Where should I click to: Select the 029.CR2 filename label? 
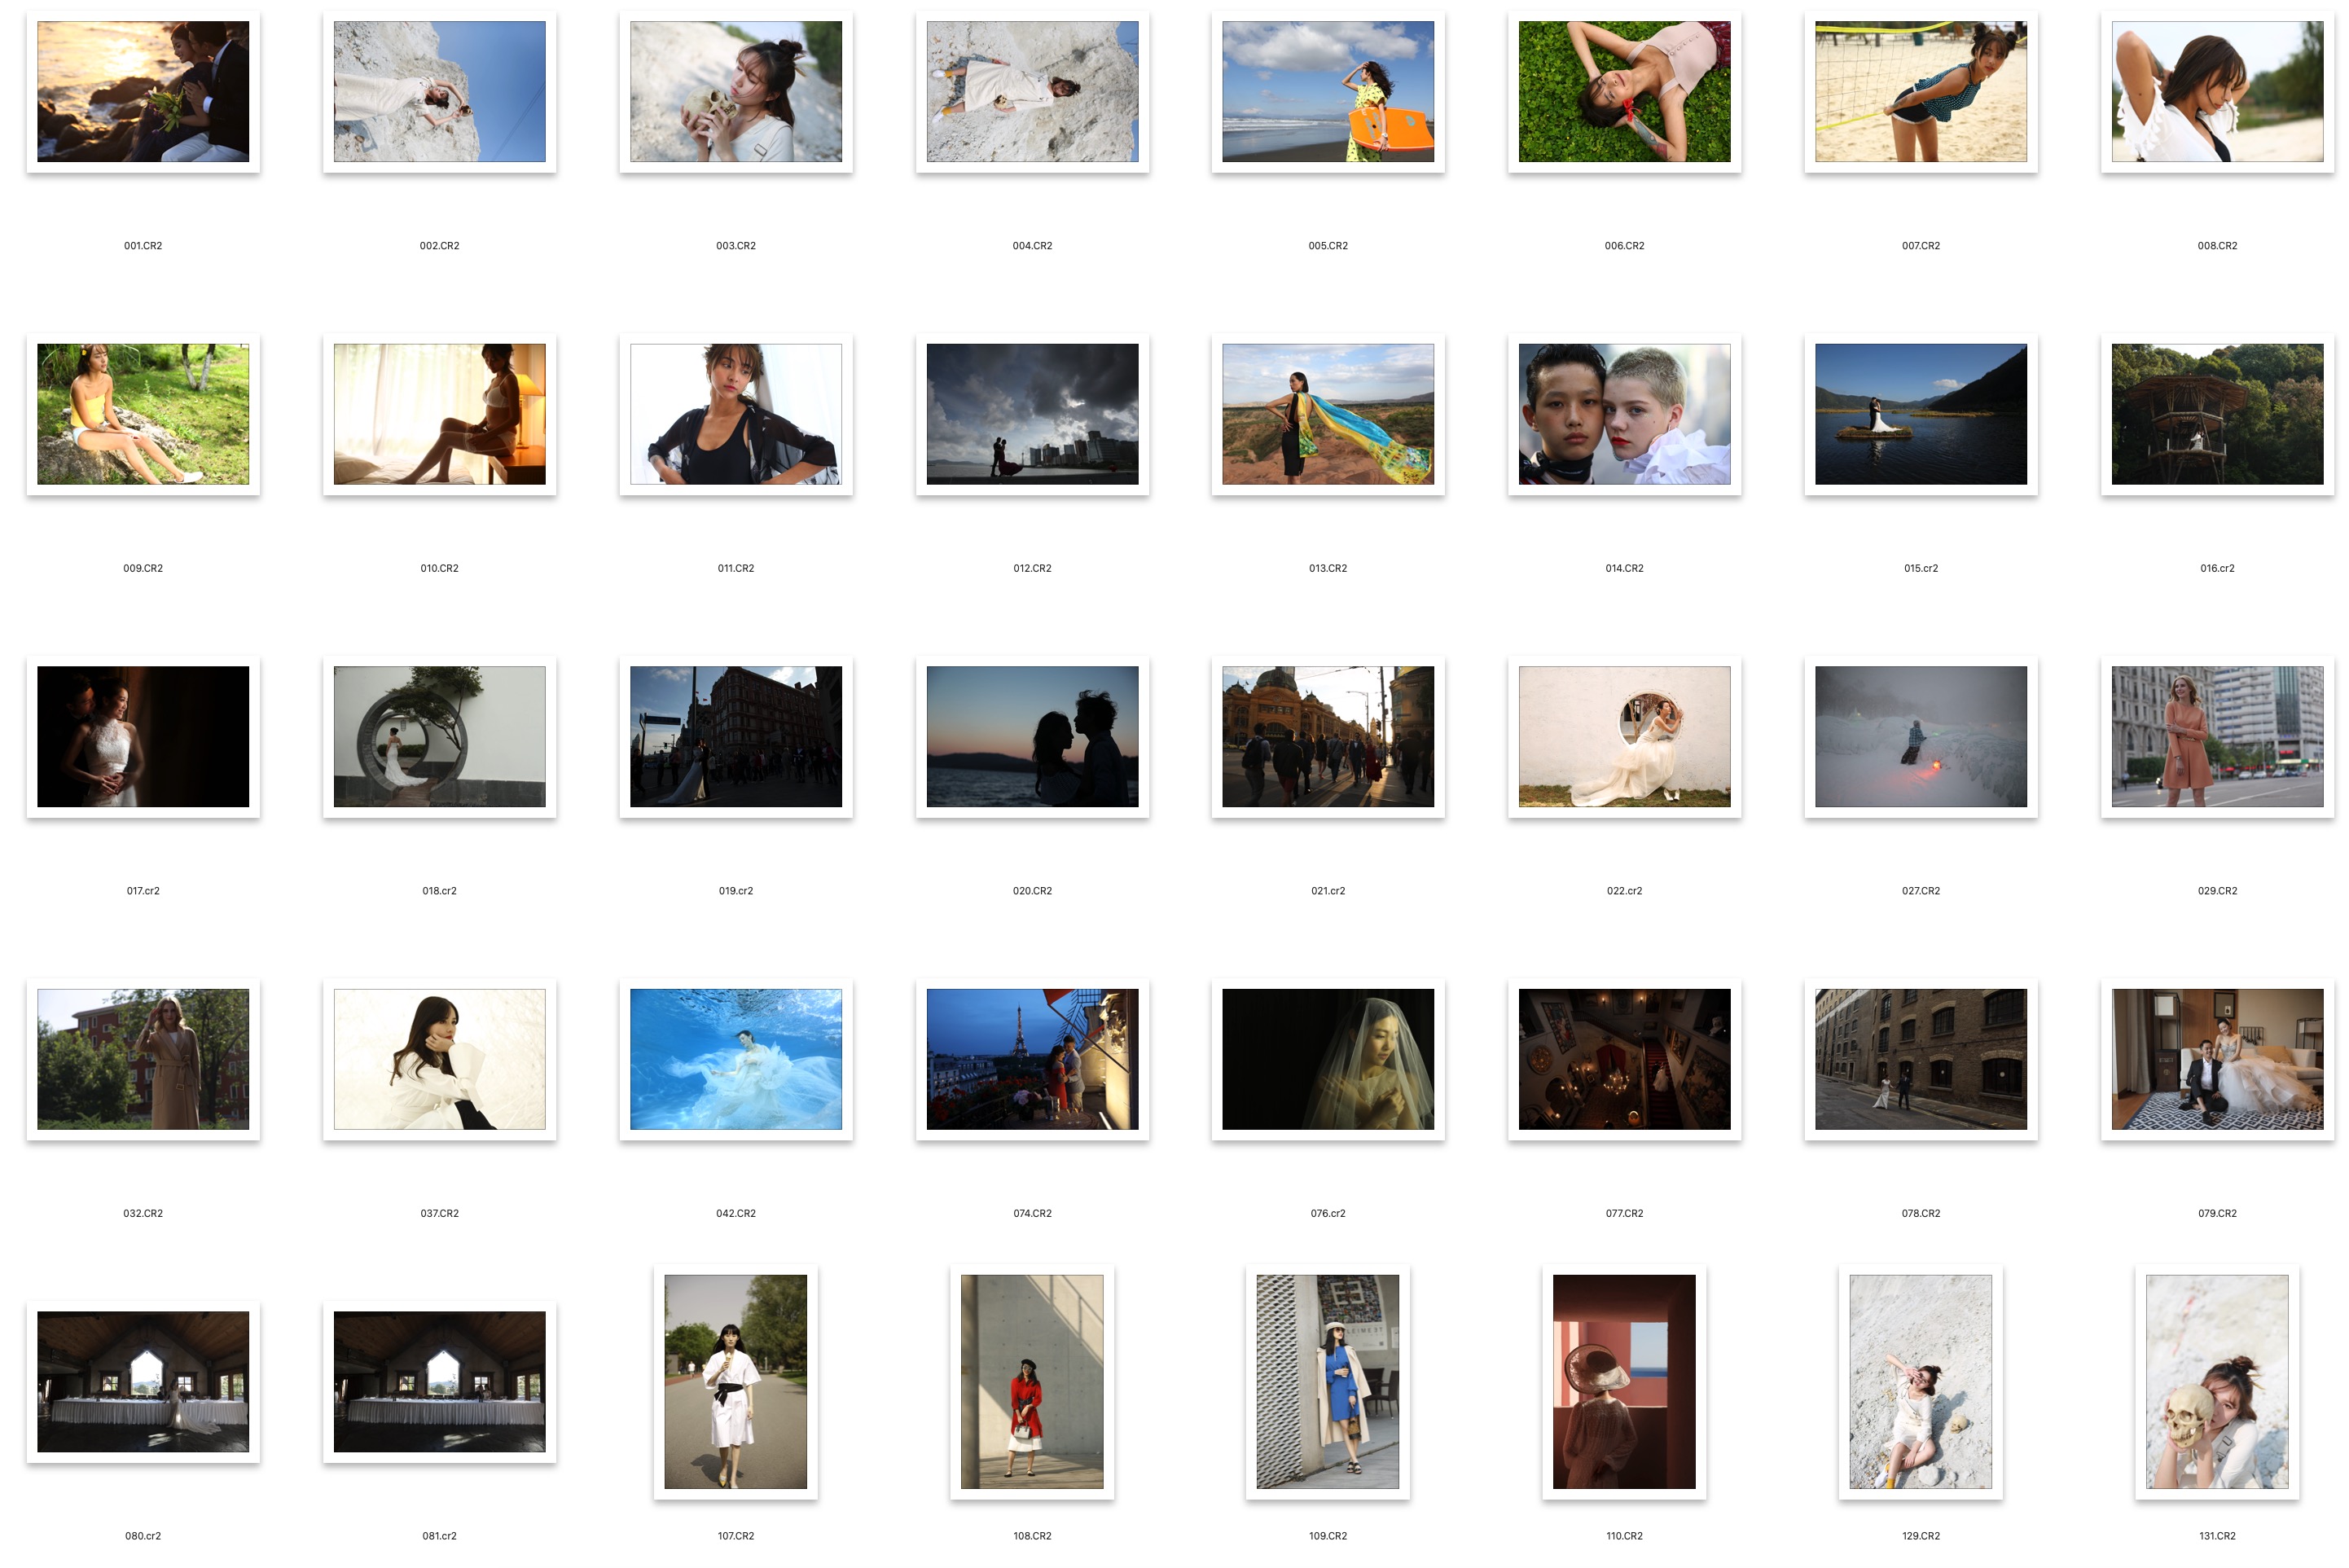pos(2216,891)
